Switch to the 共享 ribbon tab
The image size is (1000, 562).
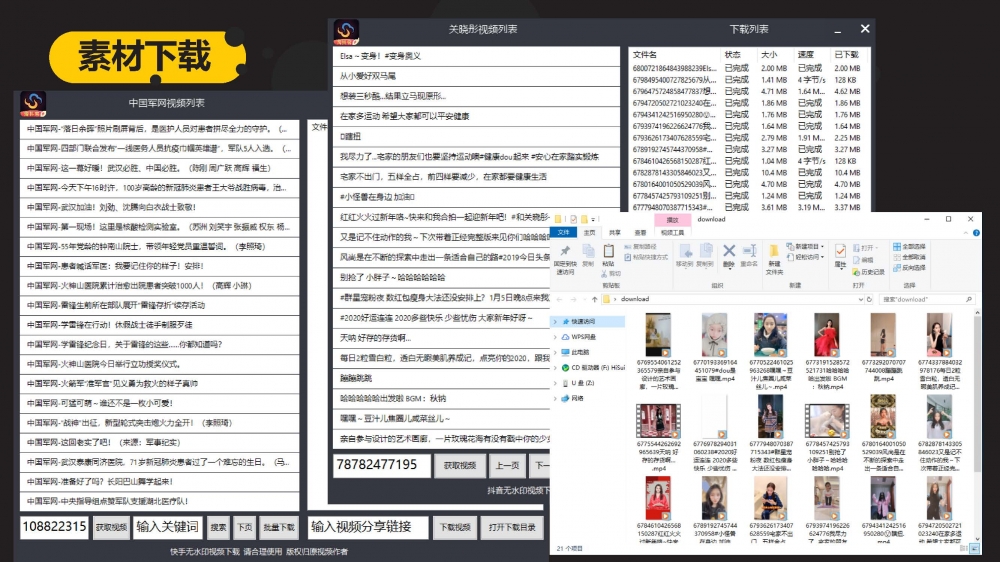pos(614,232)
